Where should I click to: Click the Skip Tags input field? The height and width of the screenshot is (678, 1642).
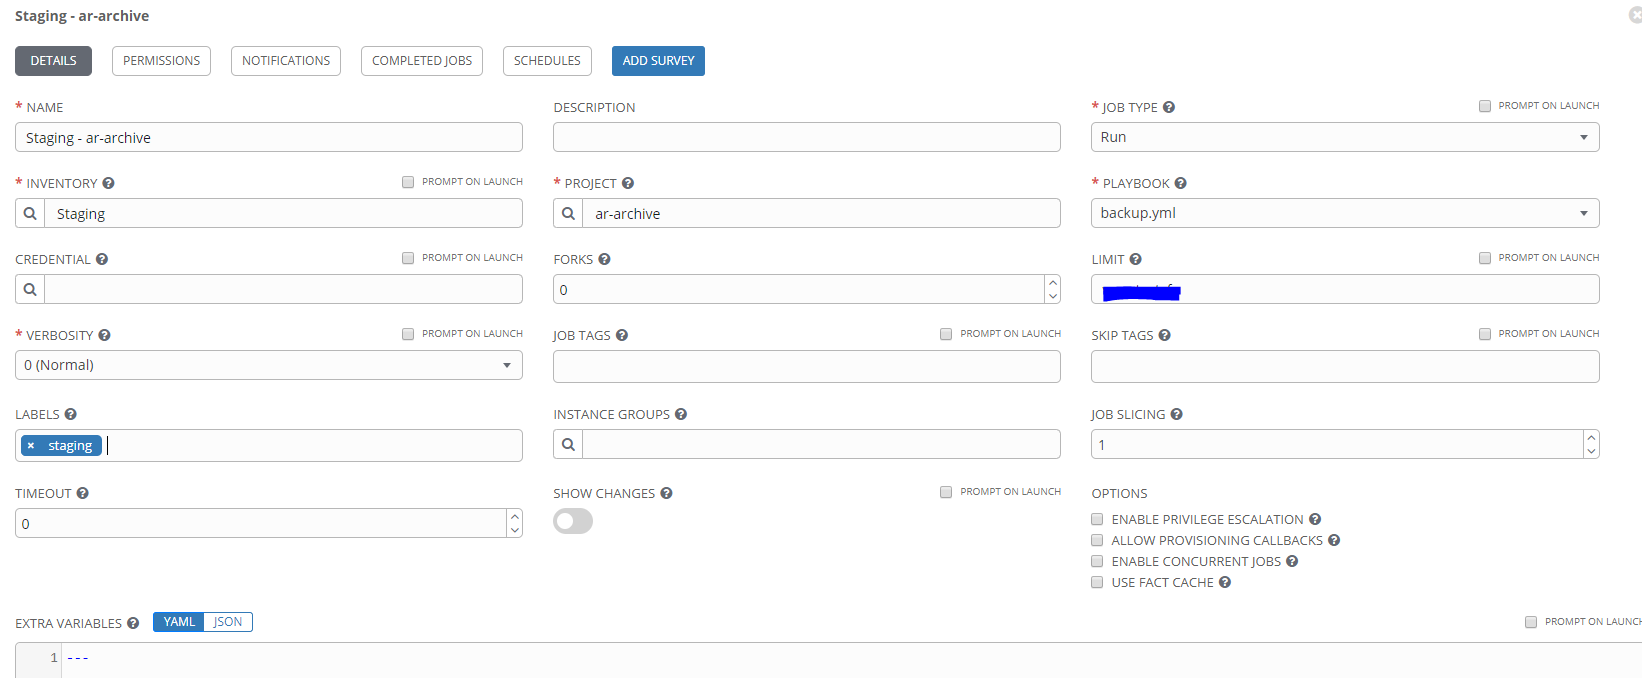(1345, 366)
